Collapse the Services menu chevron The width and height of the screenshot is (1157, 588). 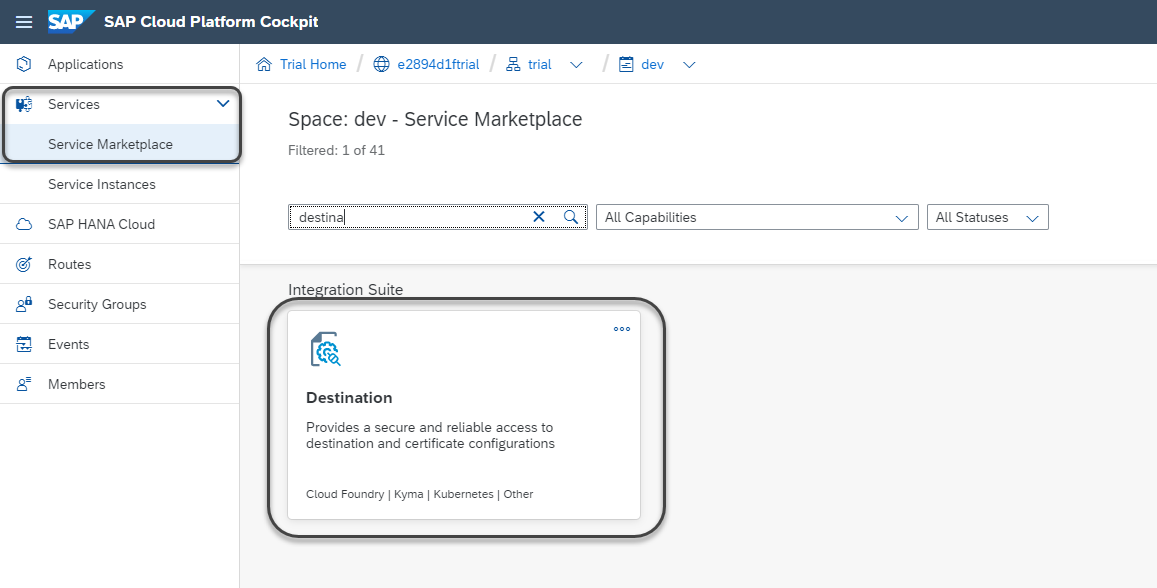223,104
